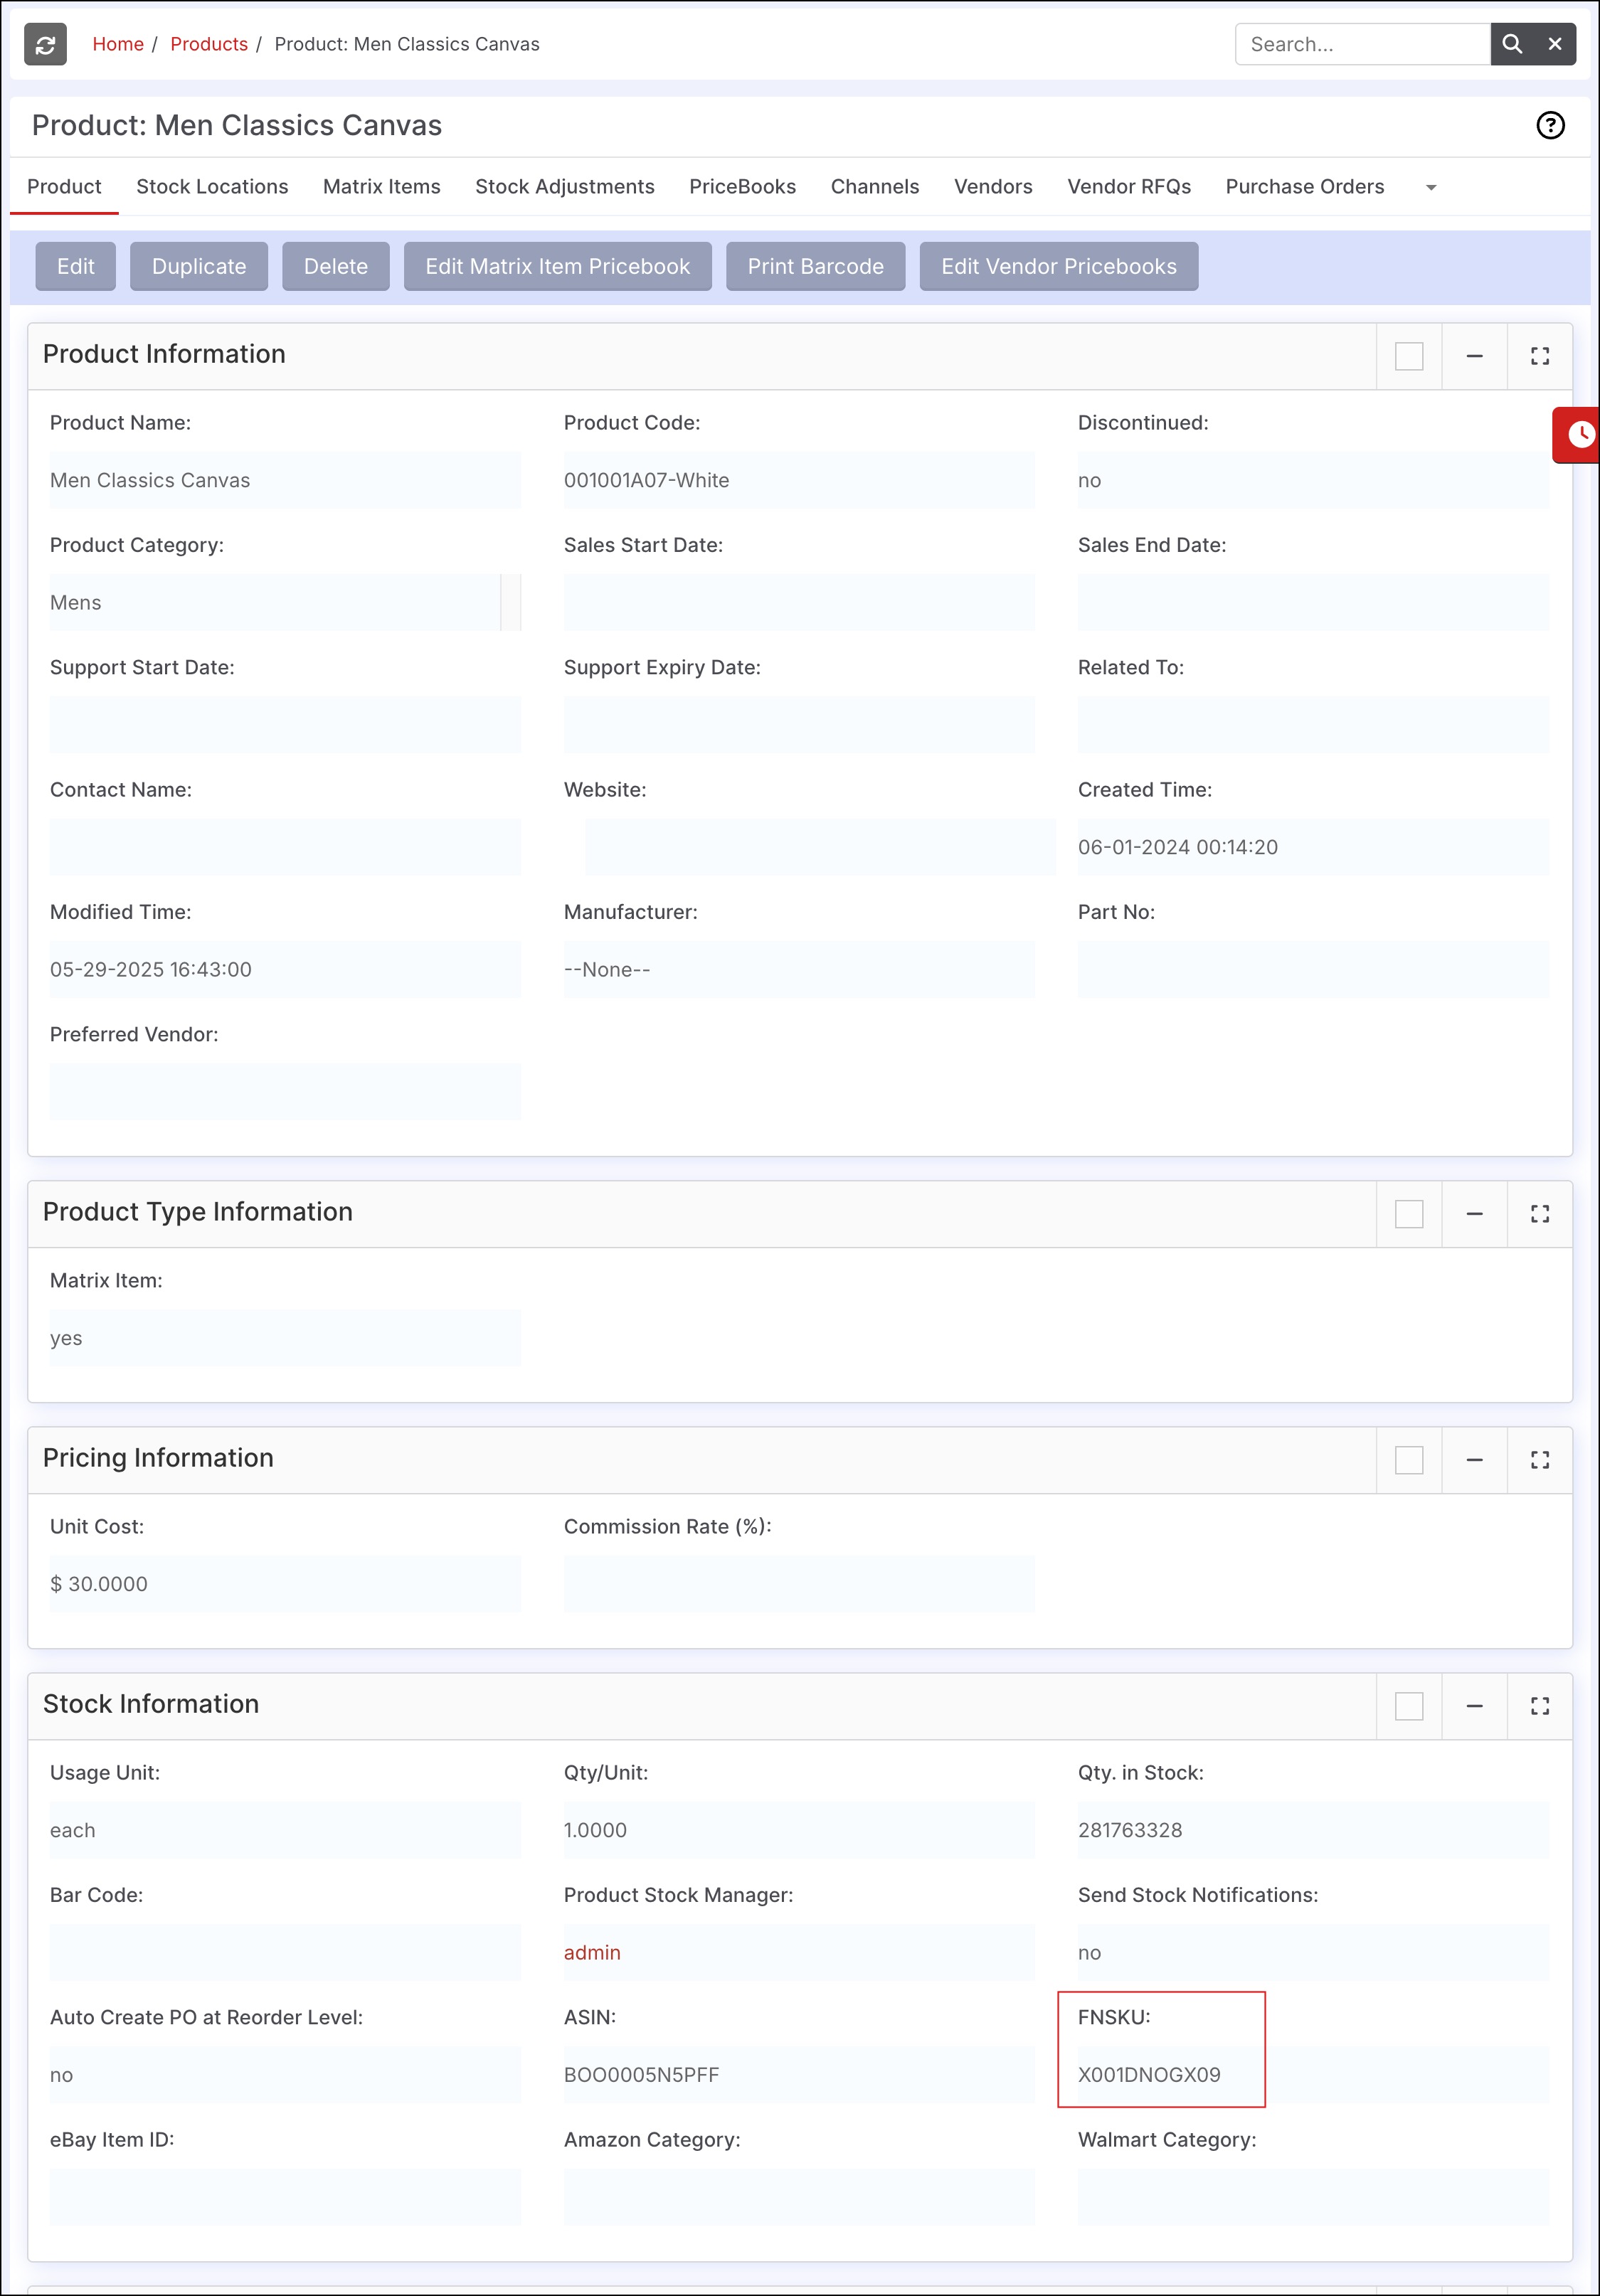Toggle the Product Type Information checkbox
This screenshot has width=1600, height=2296.
coord(1408,1214)
